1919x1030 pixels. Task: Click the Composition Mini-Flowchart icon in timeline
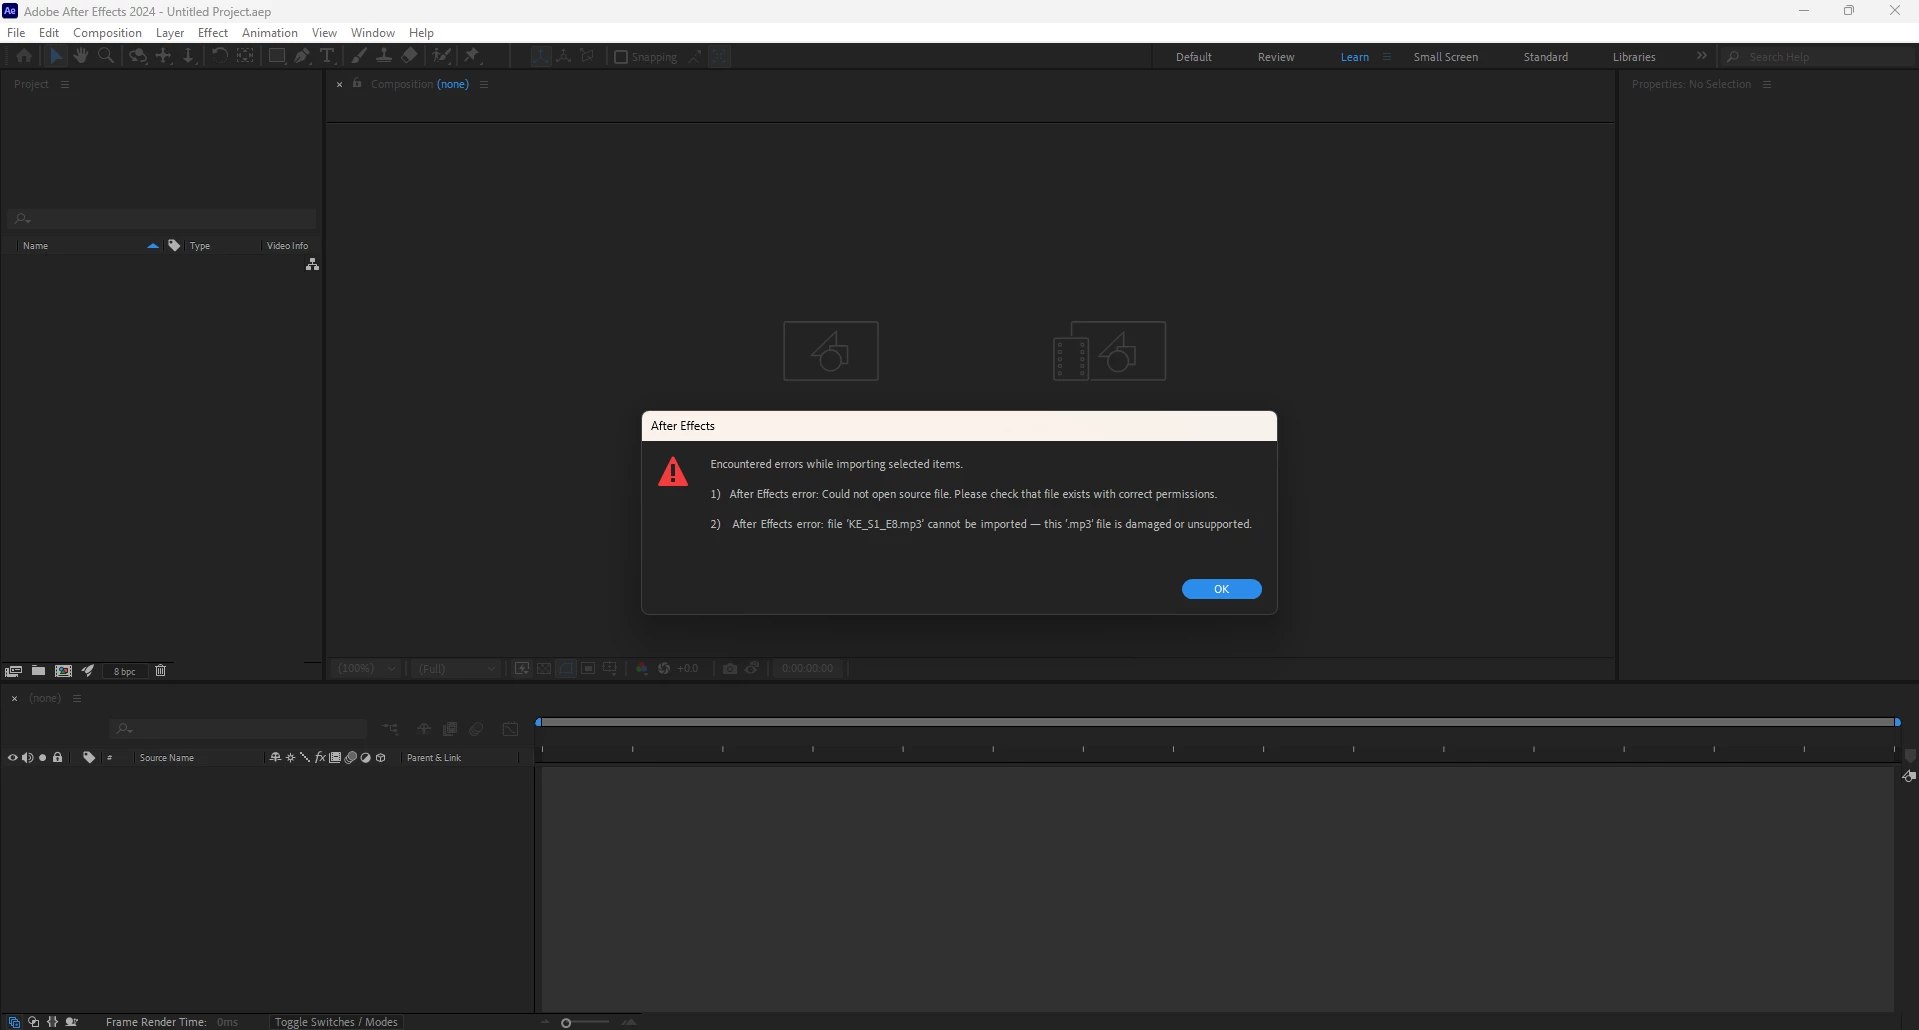point(391,729)
